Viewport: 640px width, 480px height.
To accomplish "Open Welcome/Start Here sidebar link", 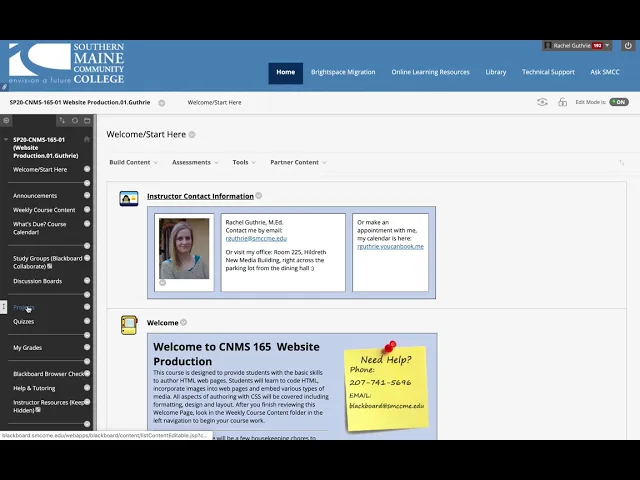I will tap(40, 169).
